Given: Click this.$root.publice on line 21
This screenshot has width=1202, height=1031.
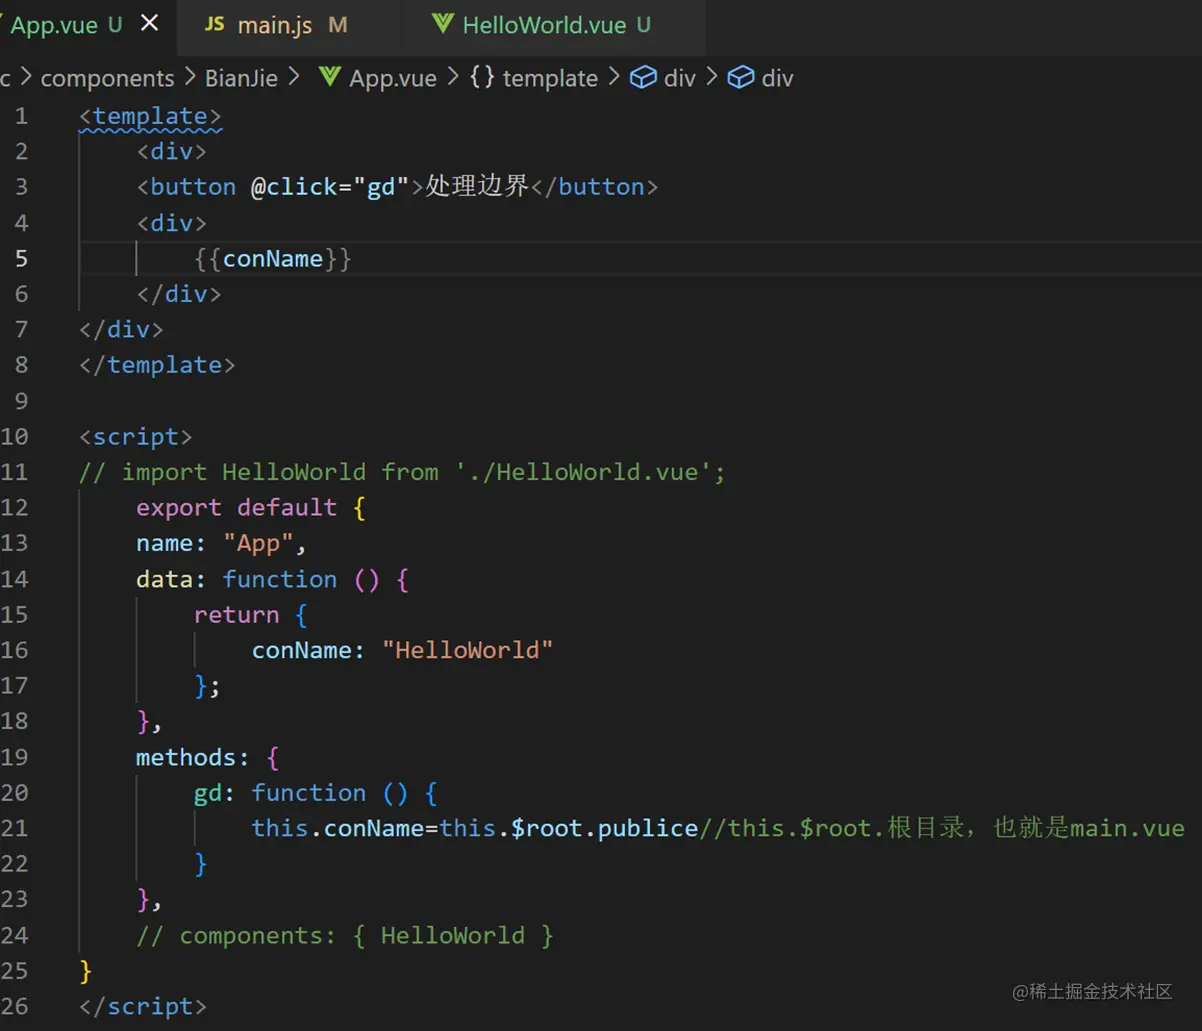Looking at the screenshot, I should pos(569,828).
